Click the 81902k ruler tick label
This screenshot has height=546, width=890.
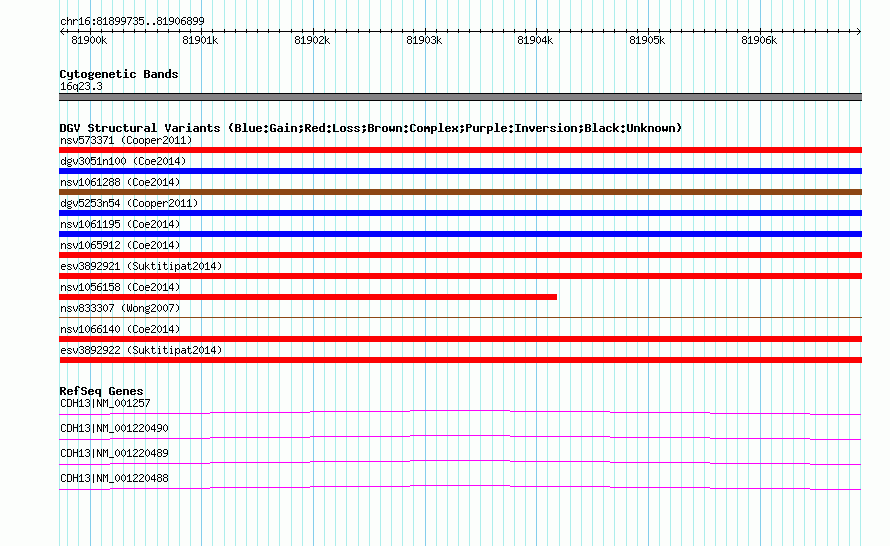coord(312,40)
